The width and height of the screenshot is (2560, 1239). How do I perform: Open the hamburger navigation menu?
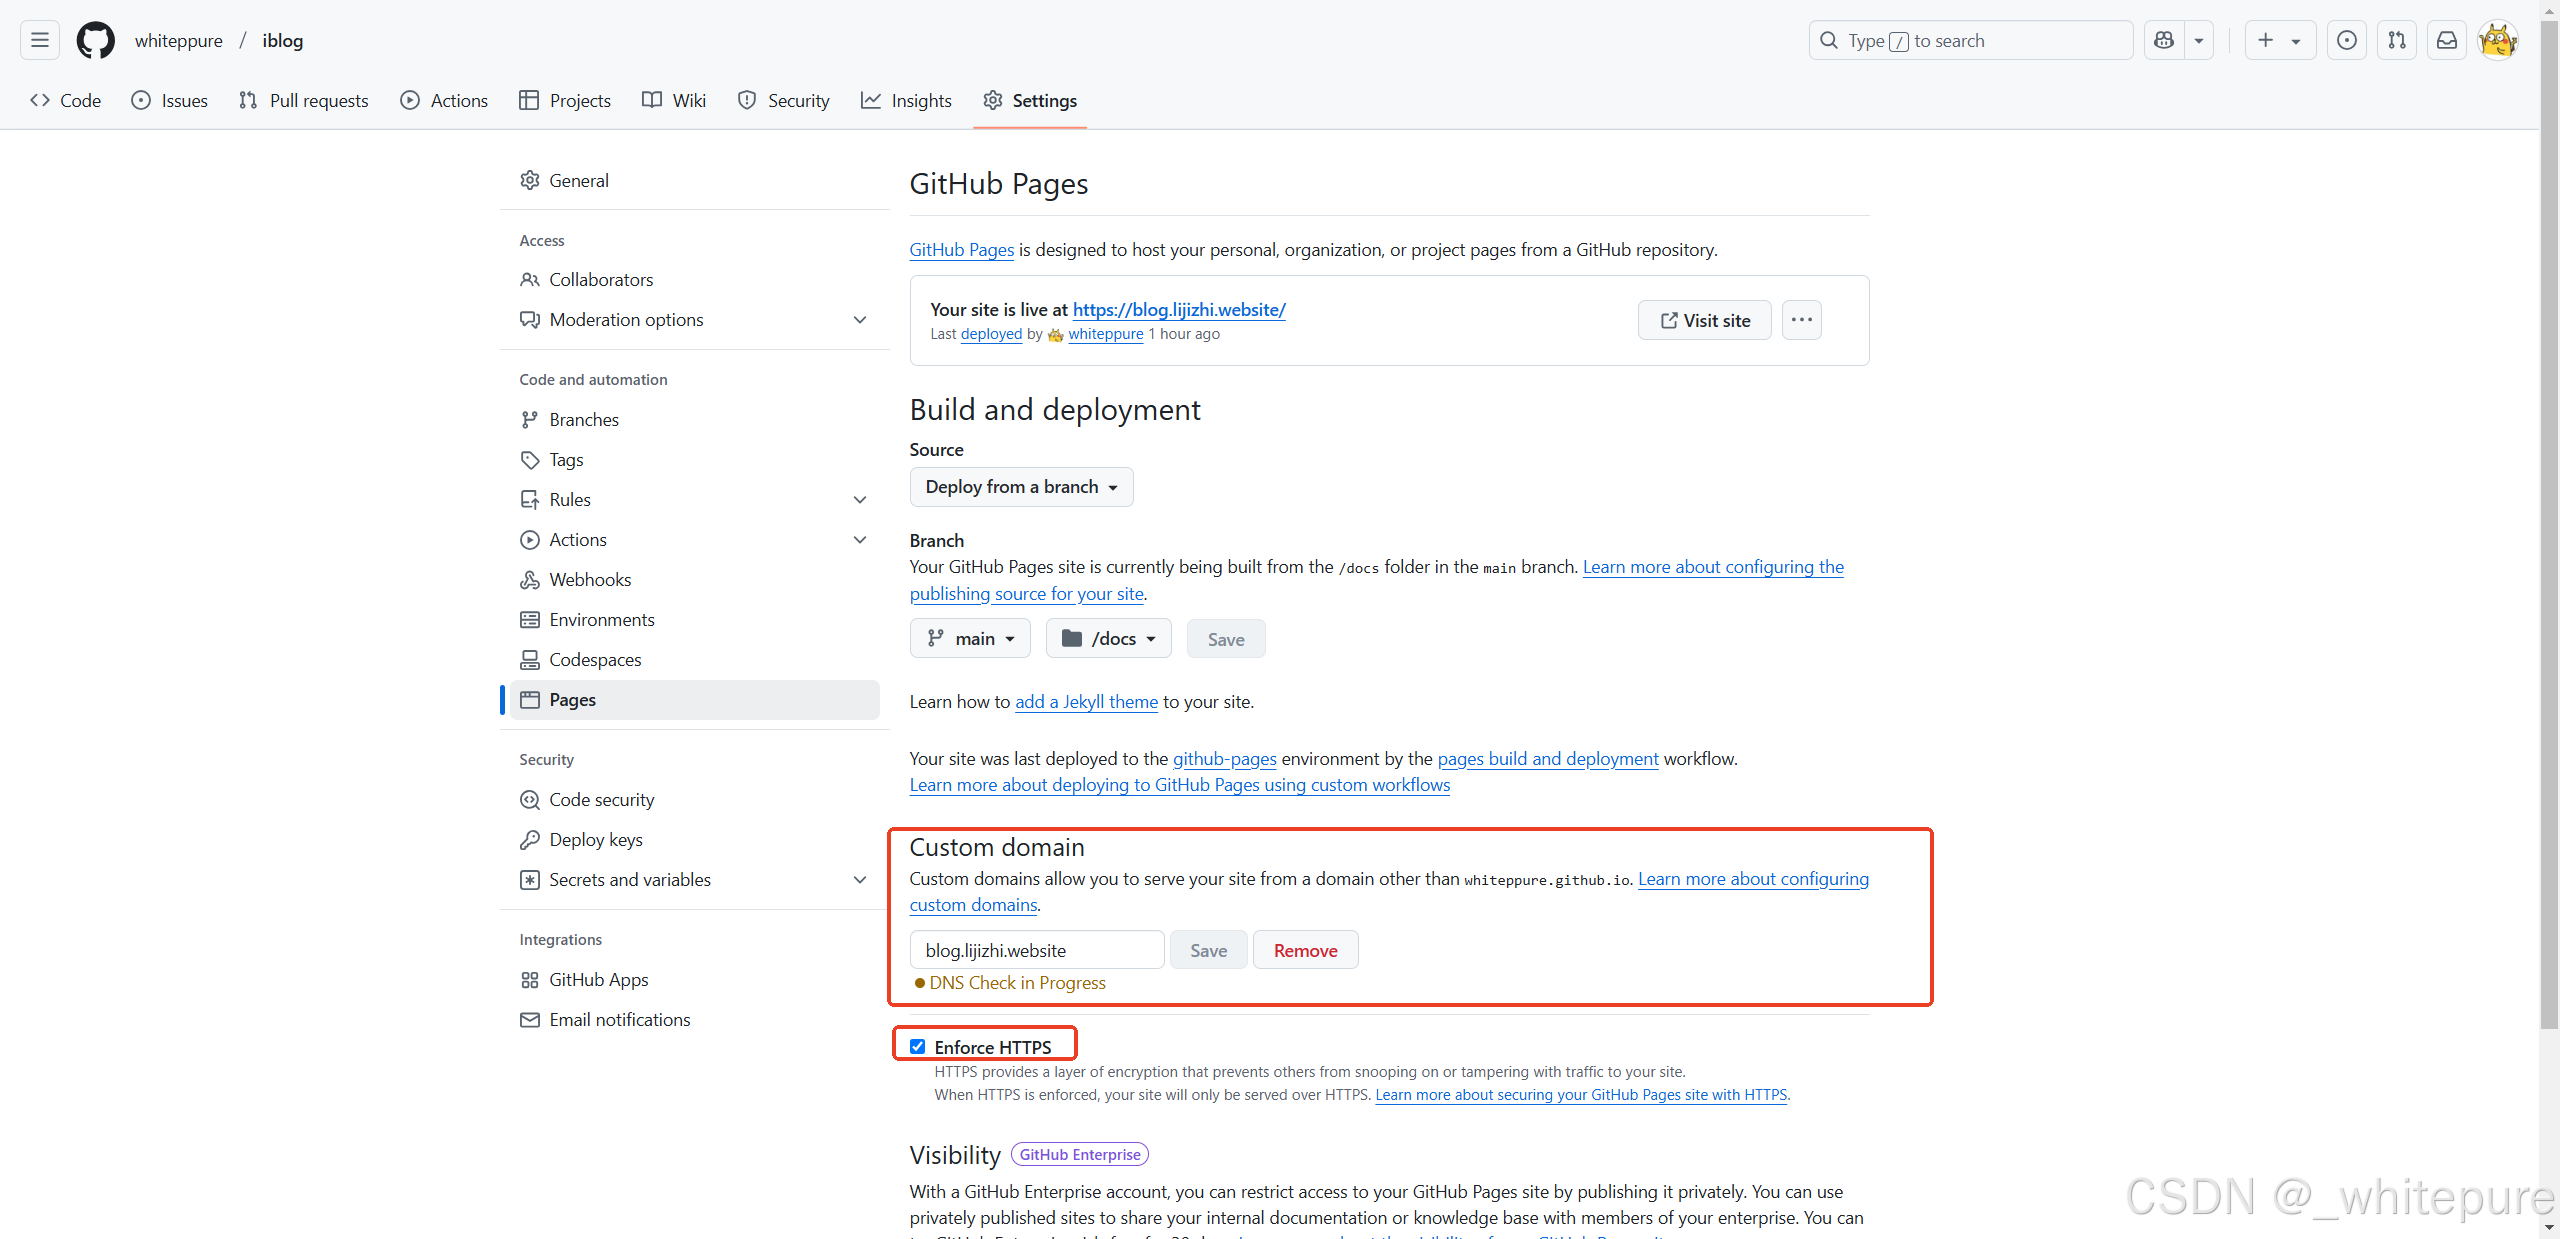pos(40,40)
